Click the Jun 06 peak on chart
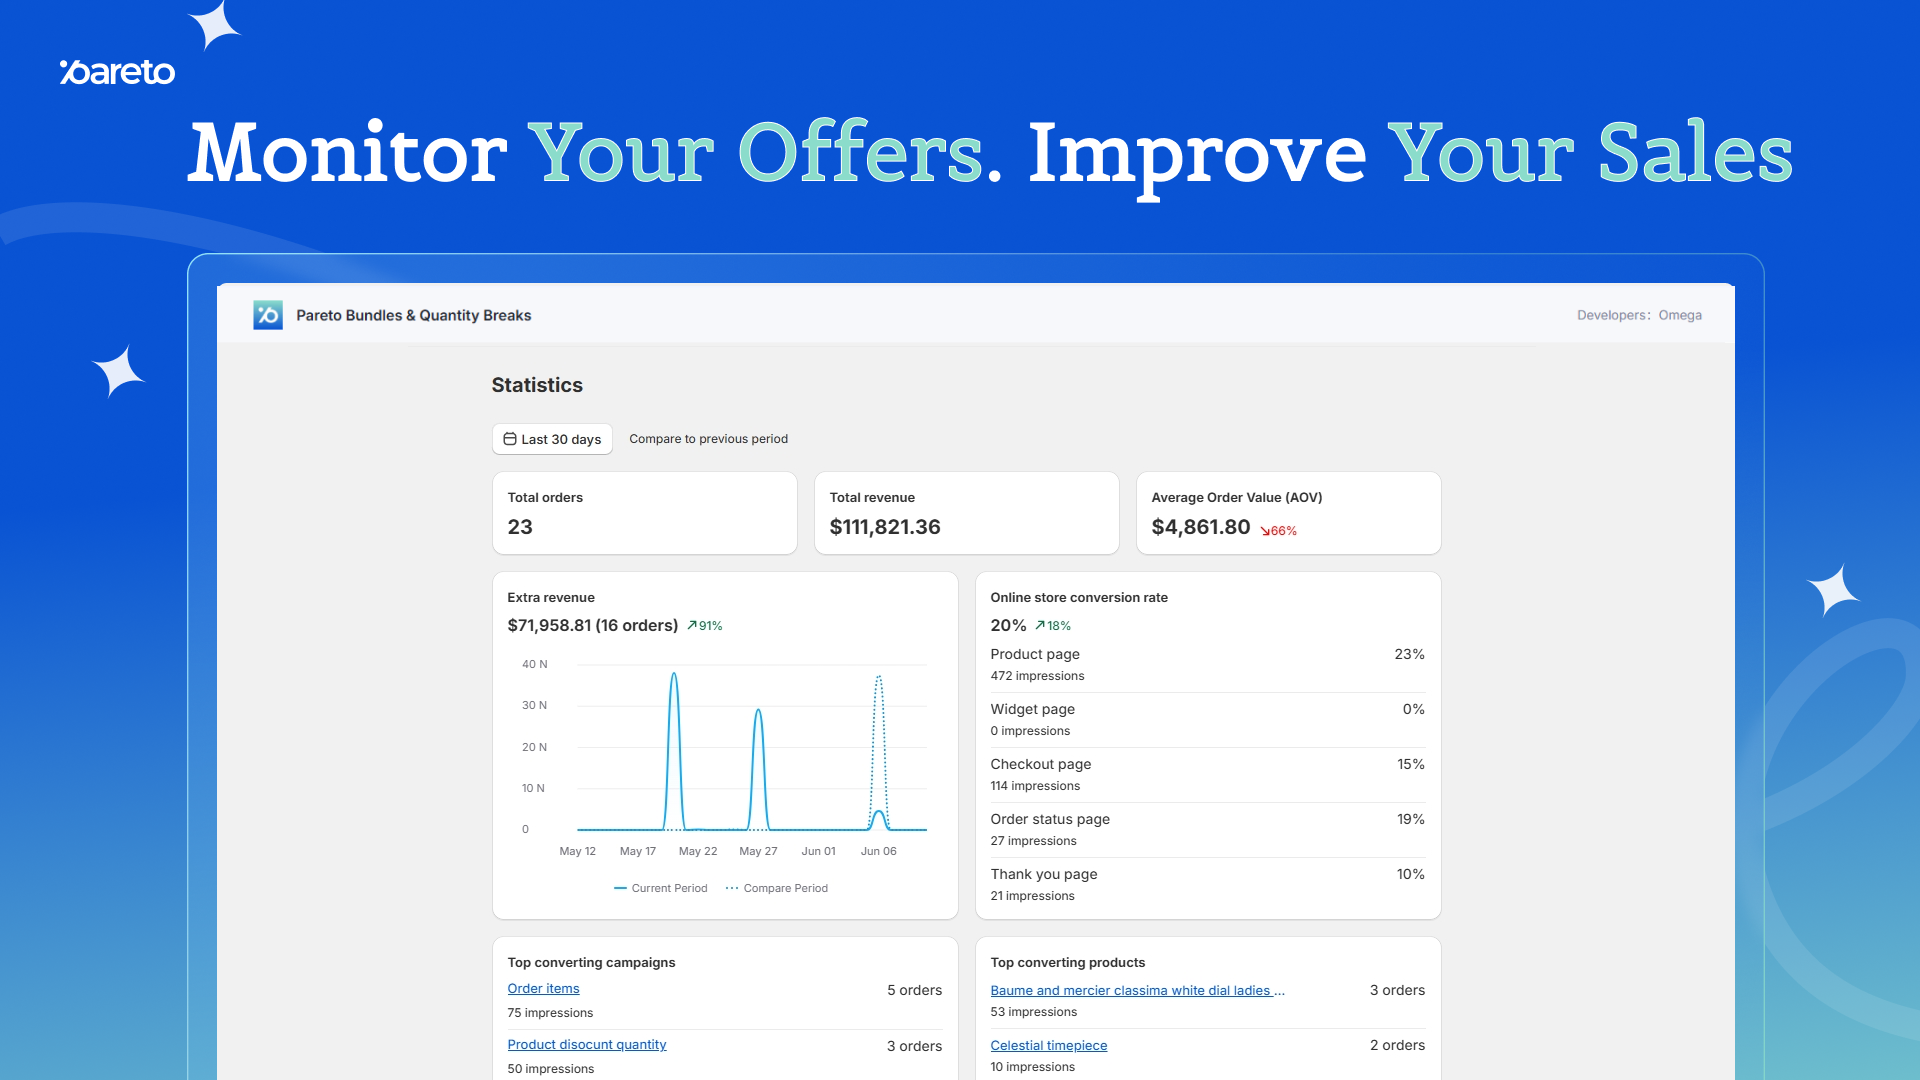This screenshot has width=1920, height=1080. tap(878, 679)
